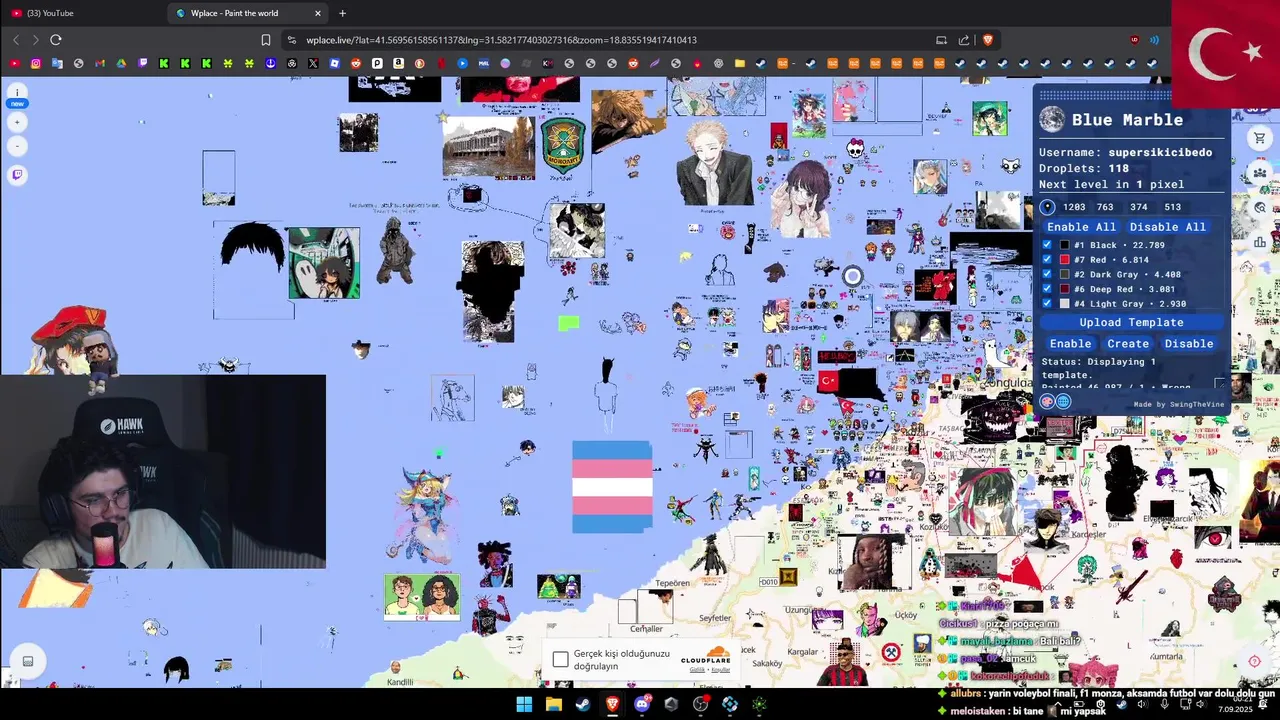Open the map search button

1260,207
